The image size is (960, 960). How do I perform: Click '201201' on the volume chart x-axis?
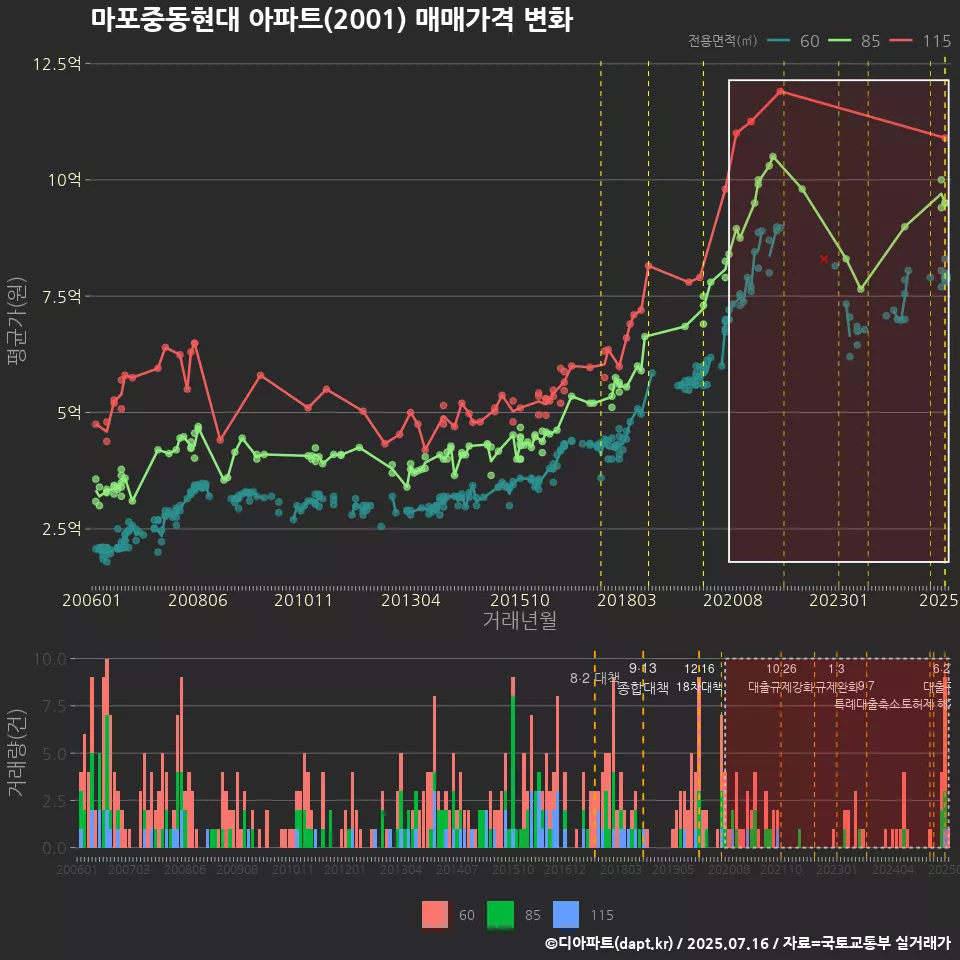click(345, 869)
